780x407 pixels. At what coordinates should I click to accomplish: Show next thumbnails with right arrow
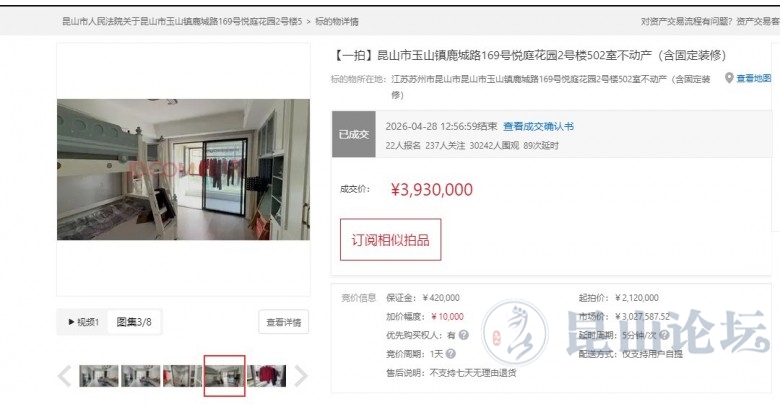coord(300,376)
